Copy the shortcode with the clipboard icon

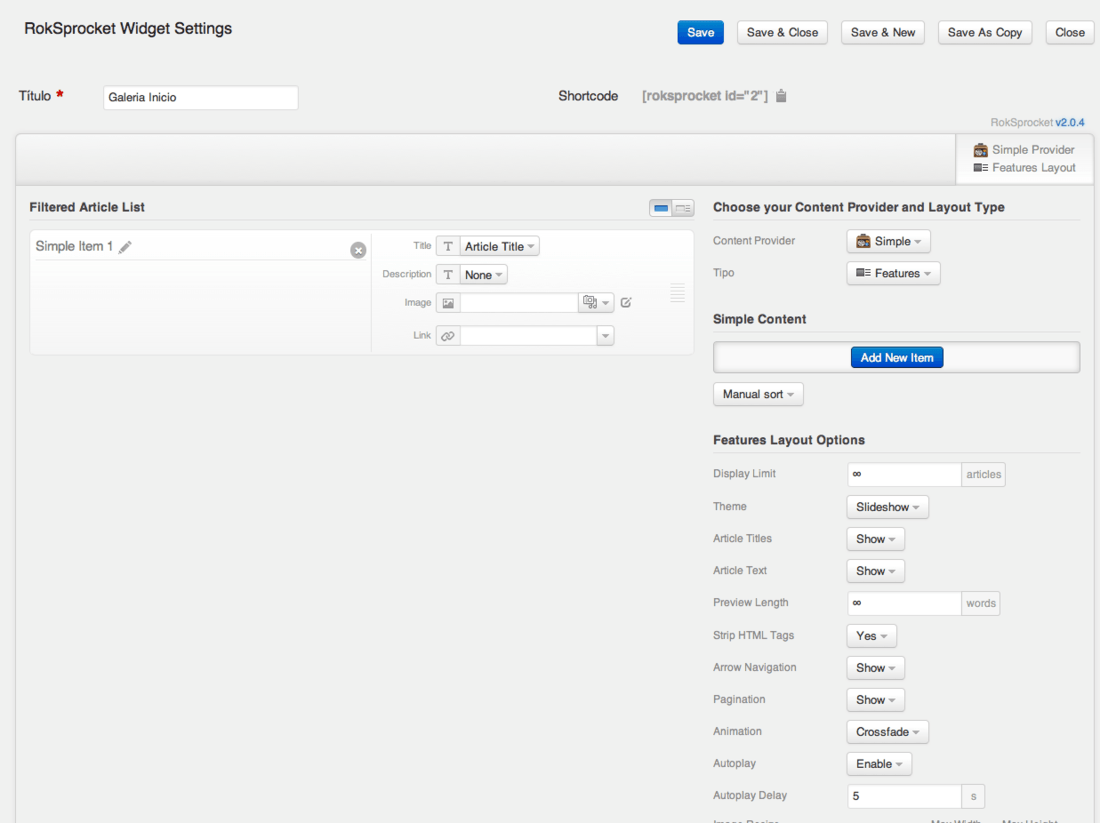tap(781, 96)
